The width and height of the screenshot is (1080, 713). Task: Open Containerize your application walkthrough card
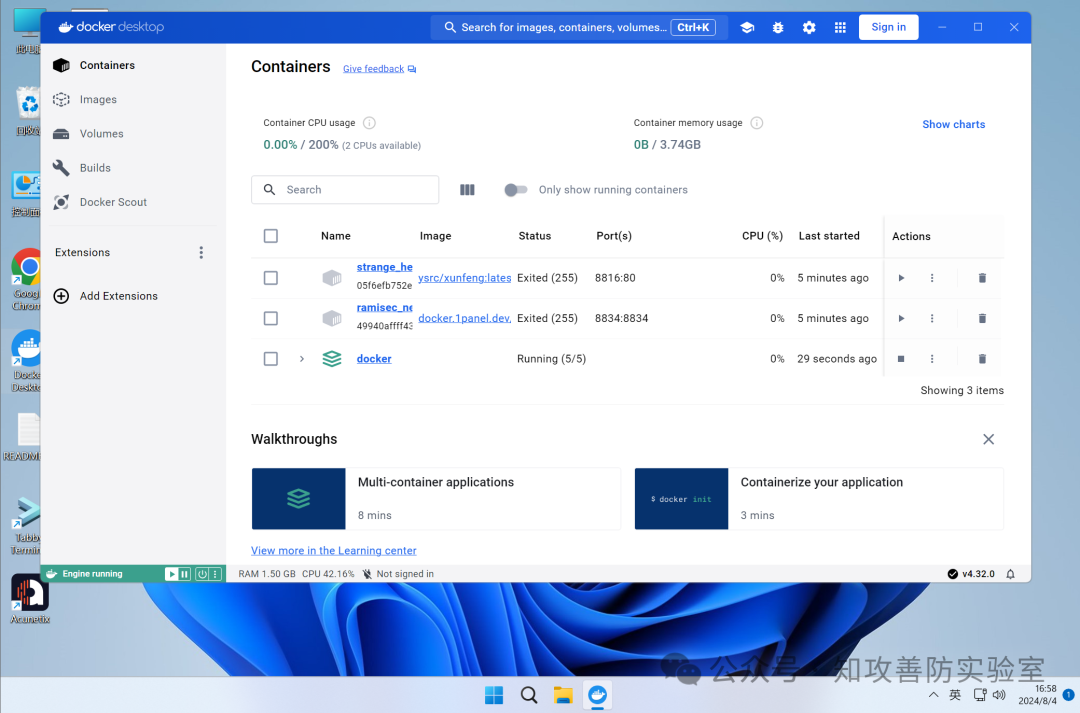[x=819, y=499]
